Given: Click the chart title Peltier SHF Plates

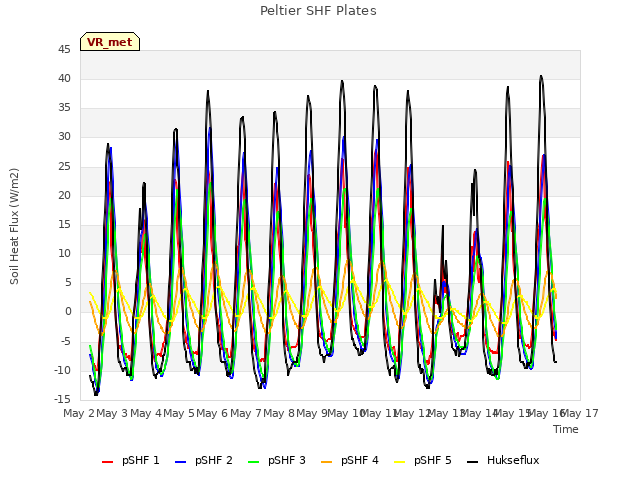Looking at the screenshot, I should (x=318, y=11).
